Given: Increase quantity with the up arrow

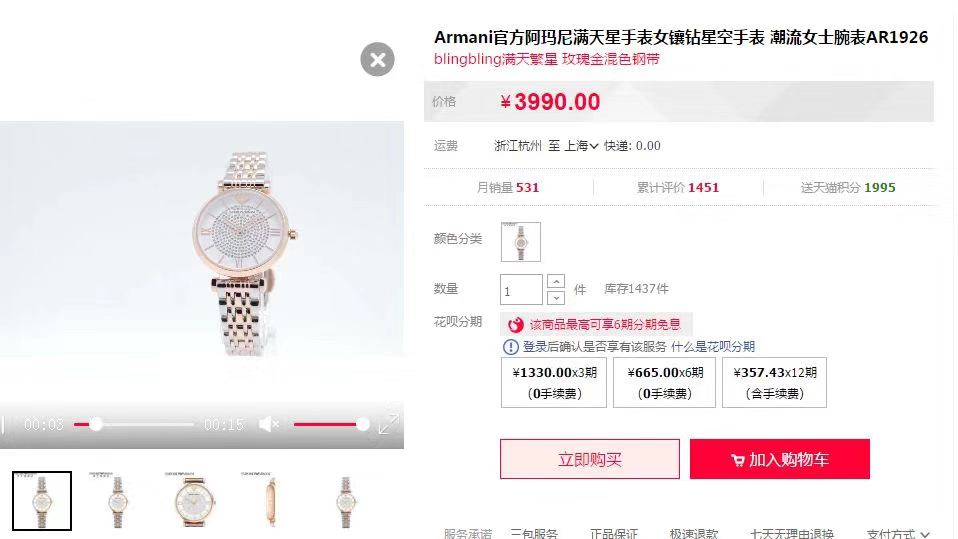Looking at the screenshot, I should (x=555, y=281).
